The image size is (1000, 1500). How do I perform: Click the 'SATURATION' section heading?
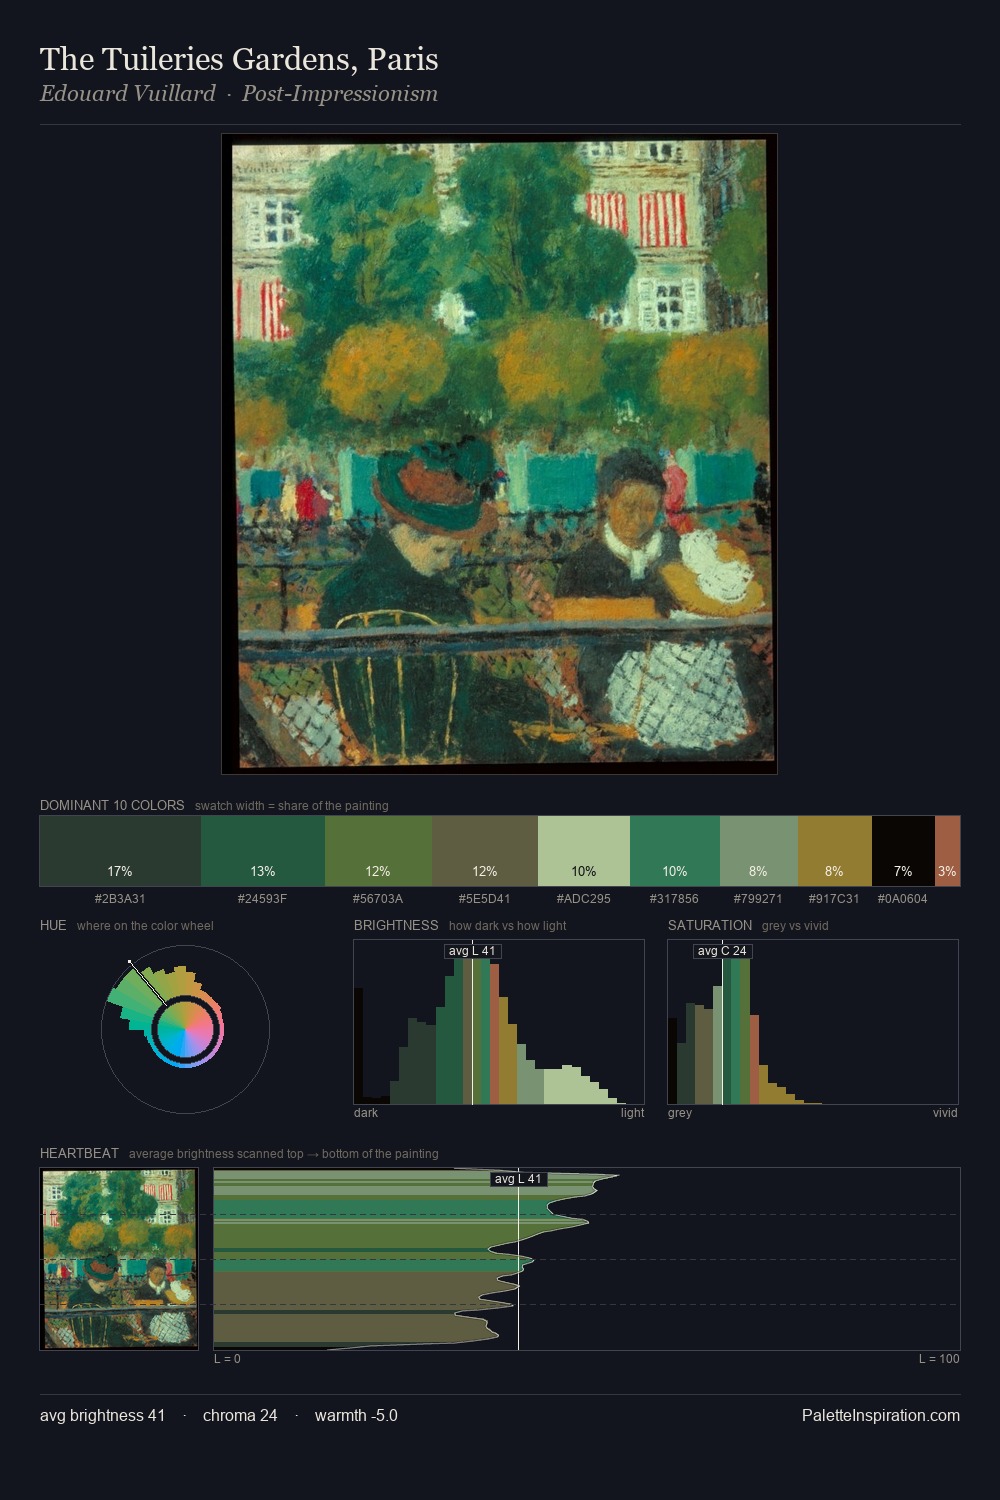coord(710,925)
